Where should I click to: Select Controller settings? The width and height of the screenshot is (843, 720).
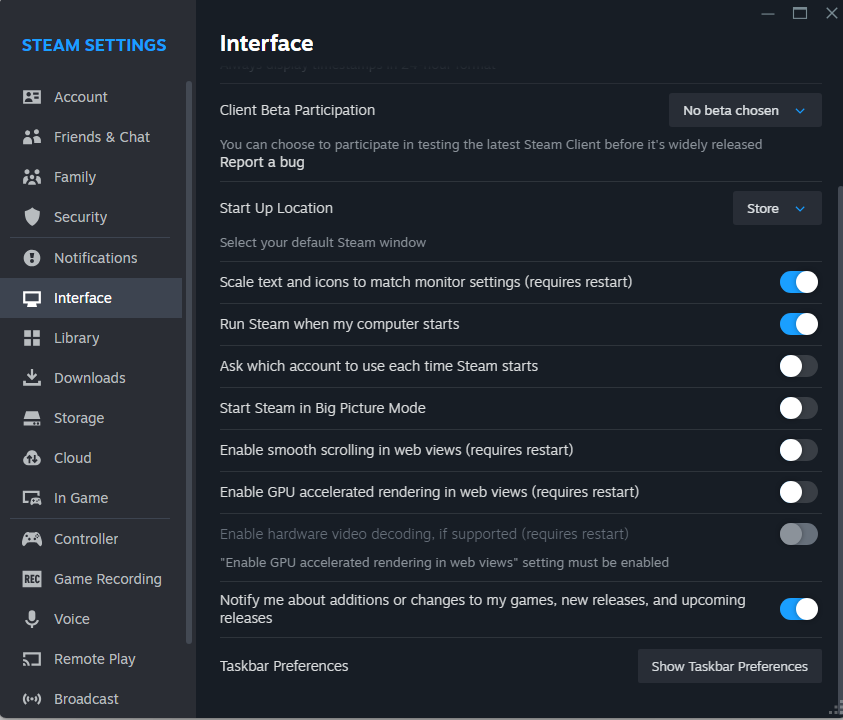(x=91, y=539)
